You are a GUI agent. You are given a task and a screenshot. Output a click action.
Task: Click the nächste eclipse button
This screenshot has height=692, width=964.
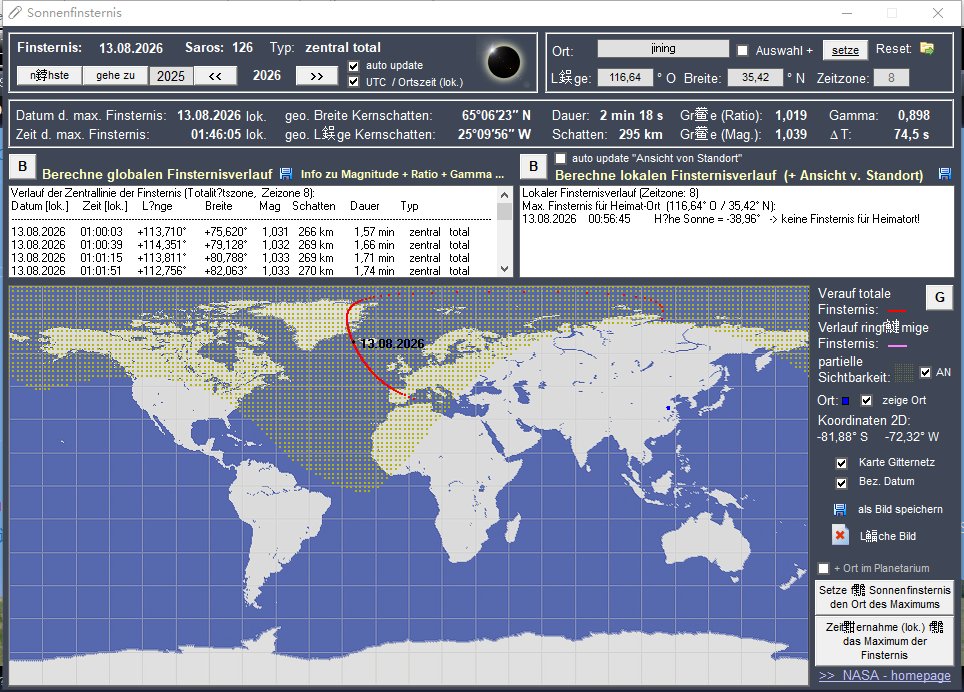tap(49, 75)
